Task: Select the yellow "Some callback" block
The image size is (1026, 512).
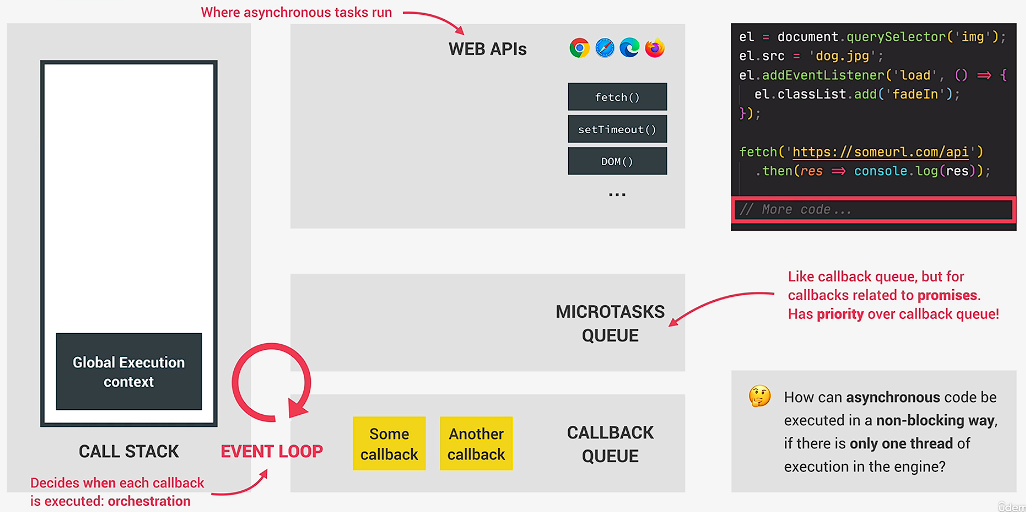Action: pos(389,444)
